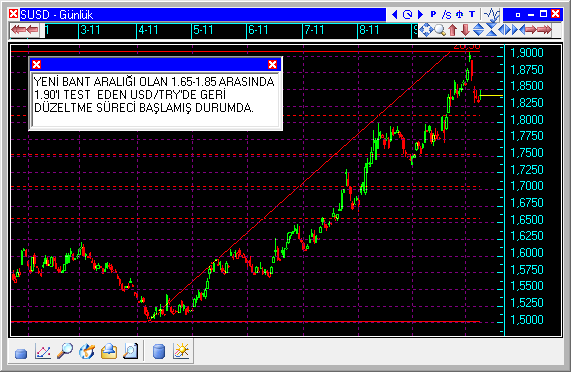Click the red down arrow icon
Screen dimensions: 571x372
point(465,30)
